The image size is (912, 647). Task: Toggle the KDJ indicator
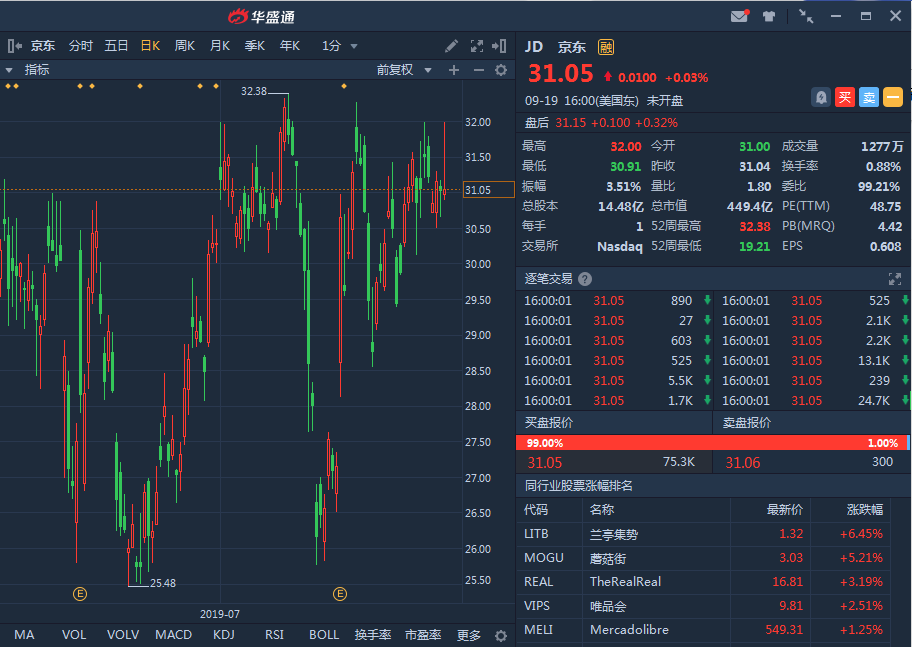[x=224, y=635]
